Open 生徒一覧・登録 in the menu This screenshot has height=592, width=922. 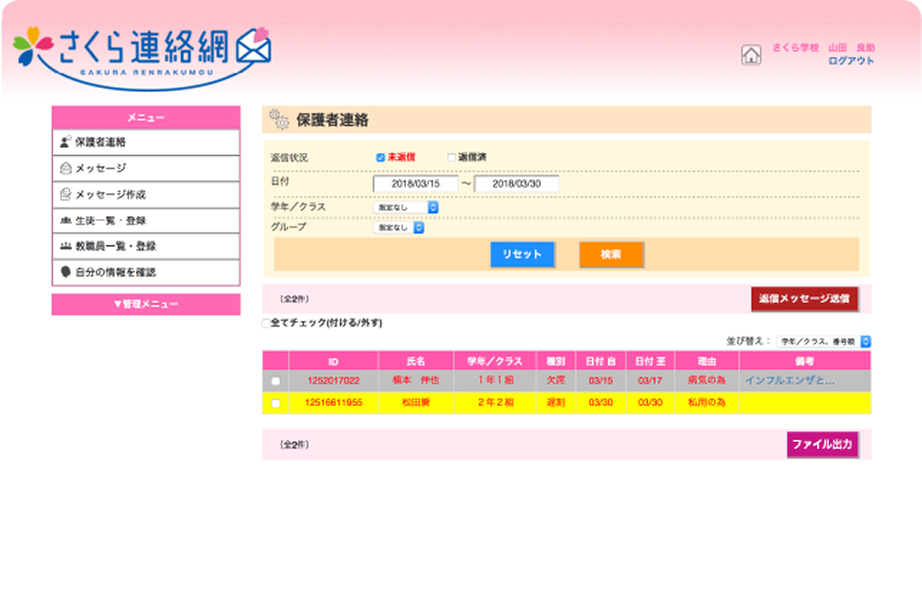point(146,220)
